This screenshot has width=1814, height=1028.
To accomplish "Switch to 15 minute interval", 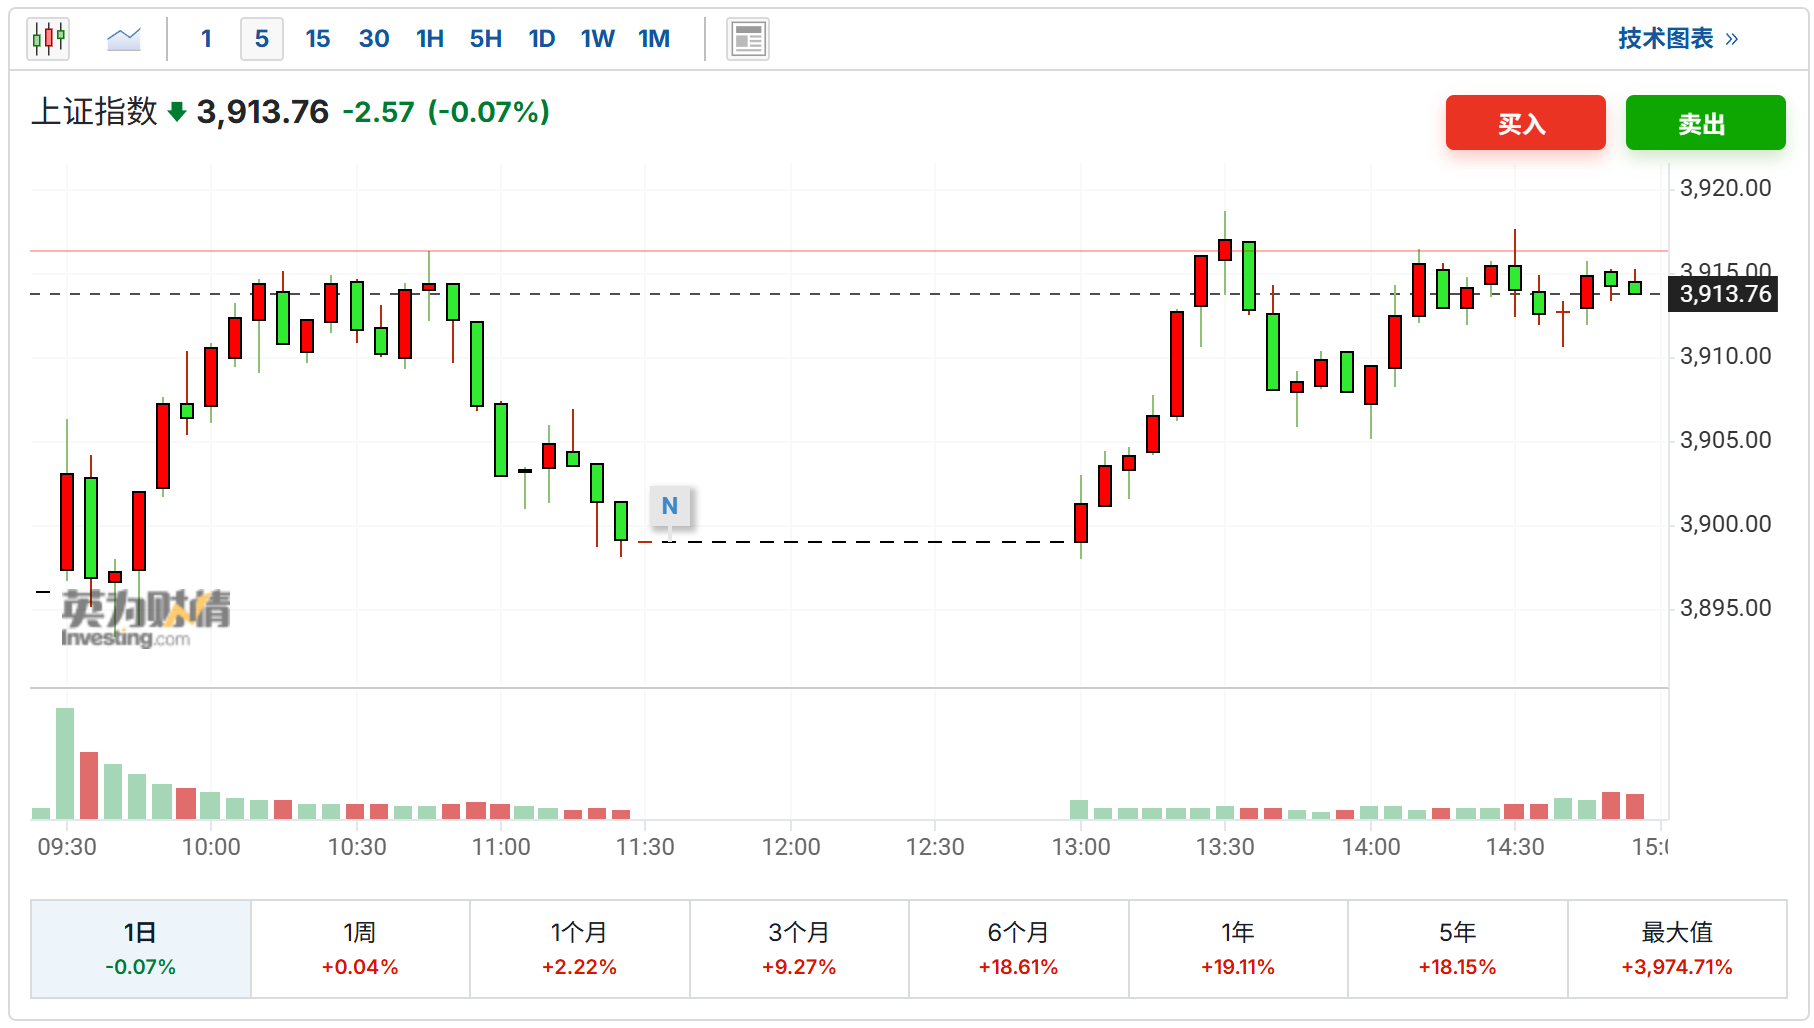I will point(318,39).
